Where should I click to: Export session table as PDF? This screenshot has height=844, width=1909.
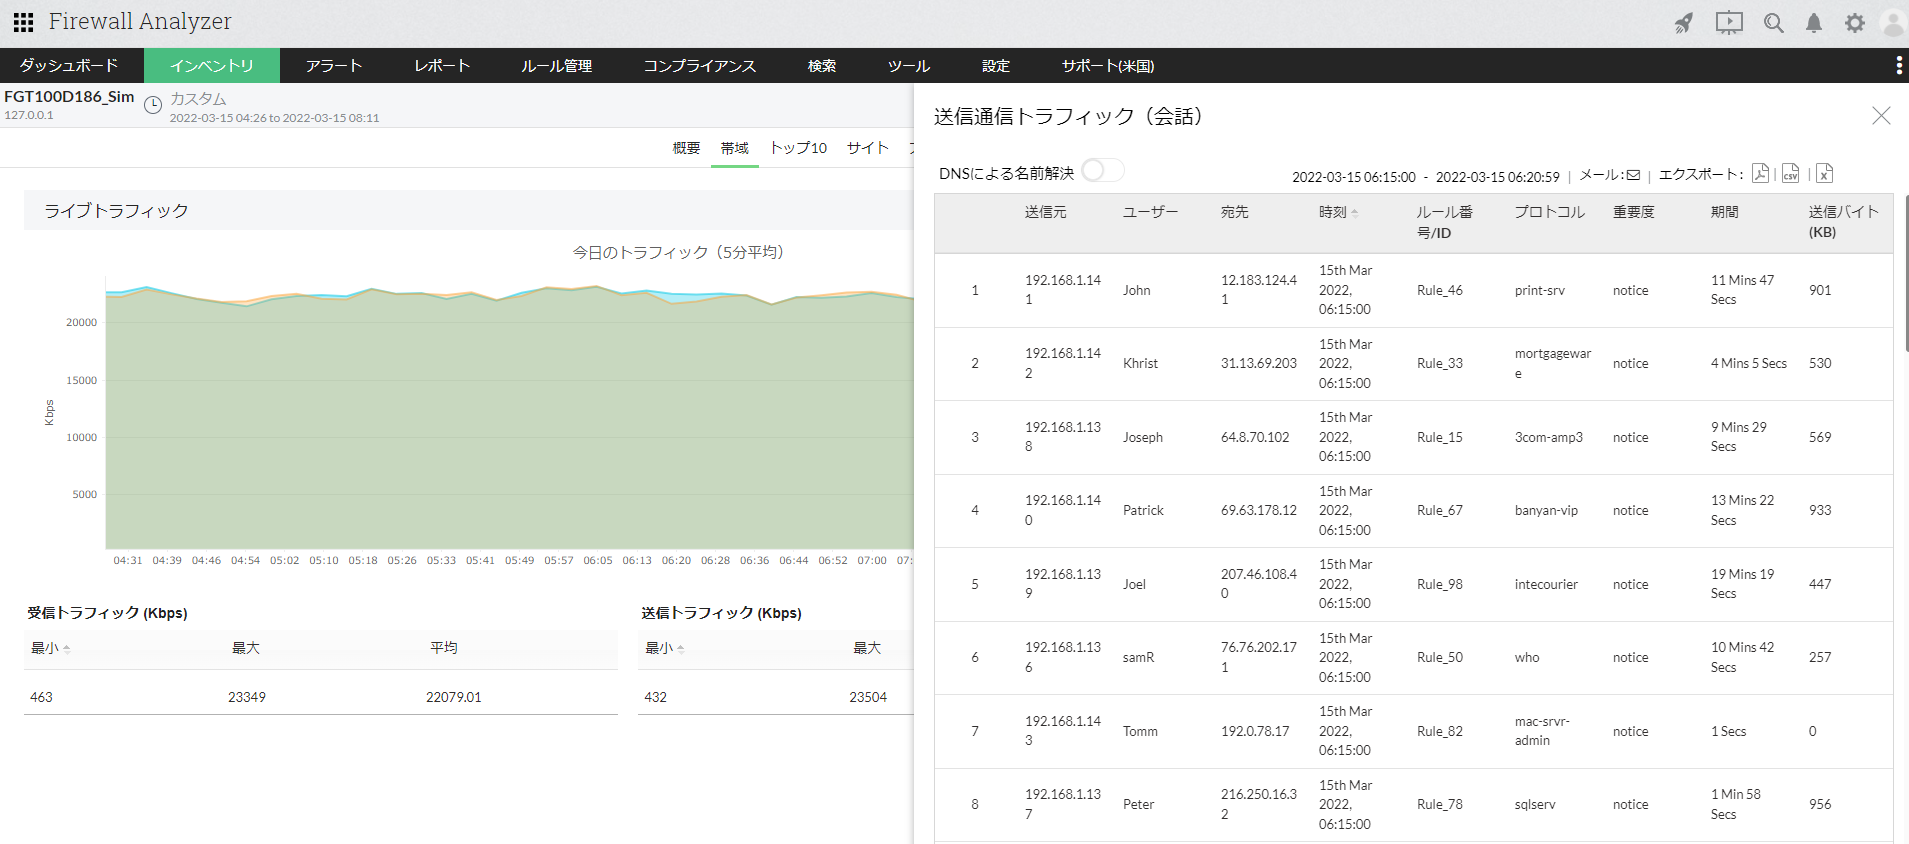point(1760,173)
